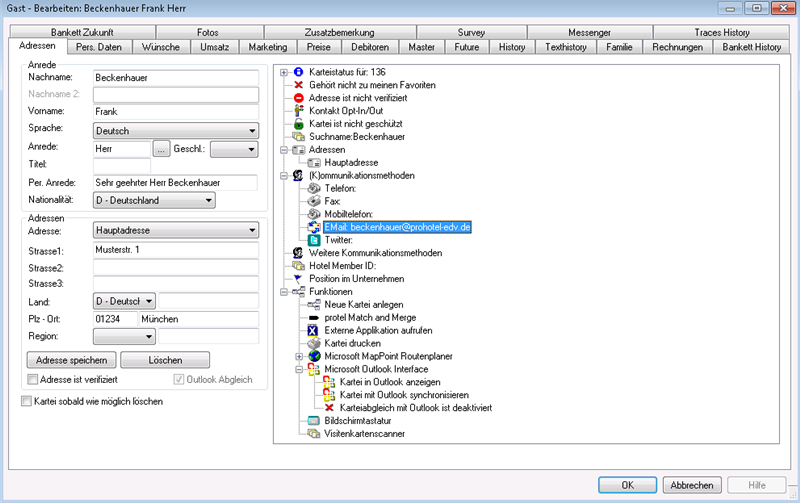Open the Debitoren tab
This screenshot has width=800, height=503.
click(x=370, y=47)
